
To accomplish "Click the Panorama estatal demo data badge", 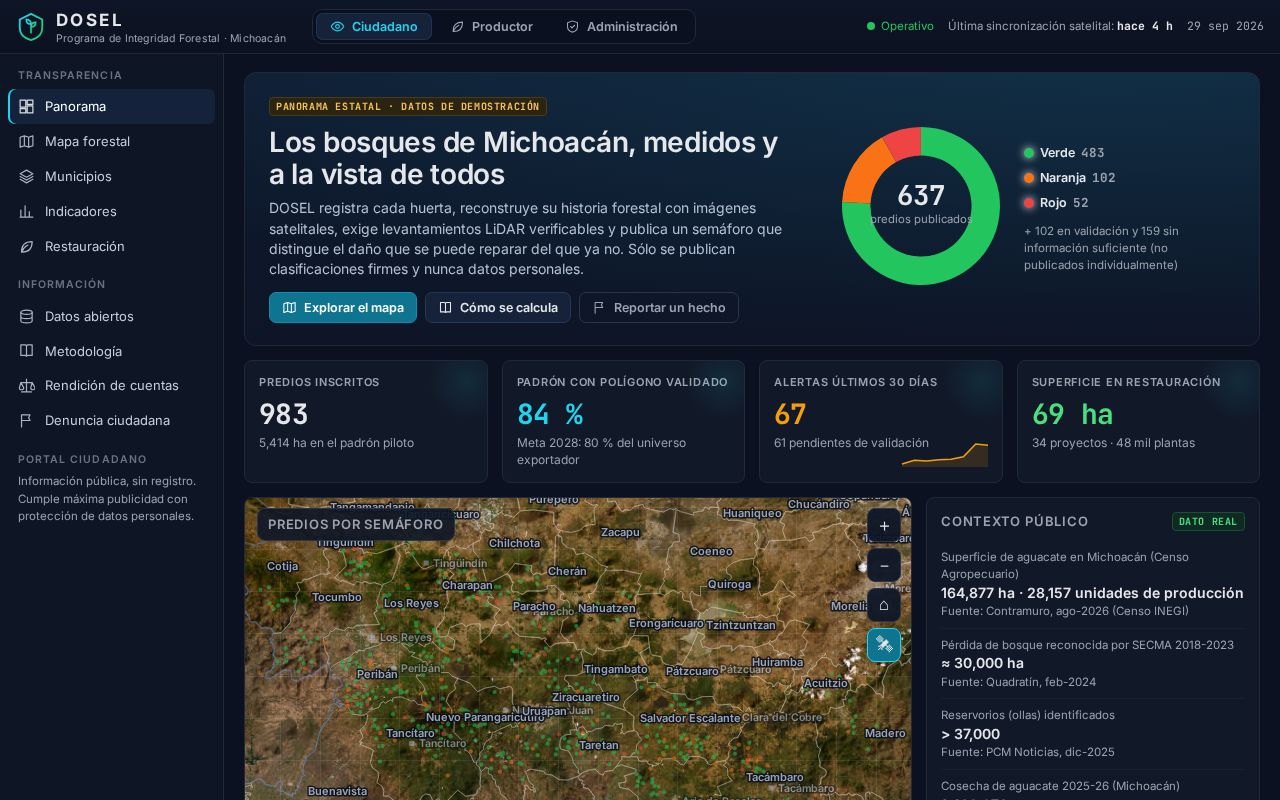I will click(x=408, y=107).
